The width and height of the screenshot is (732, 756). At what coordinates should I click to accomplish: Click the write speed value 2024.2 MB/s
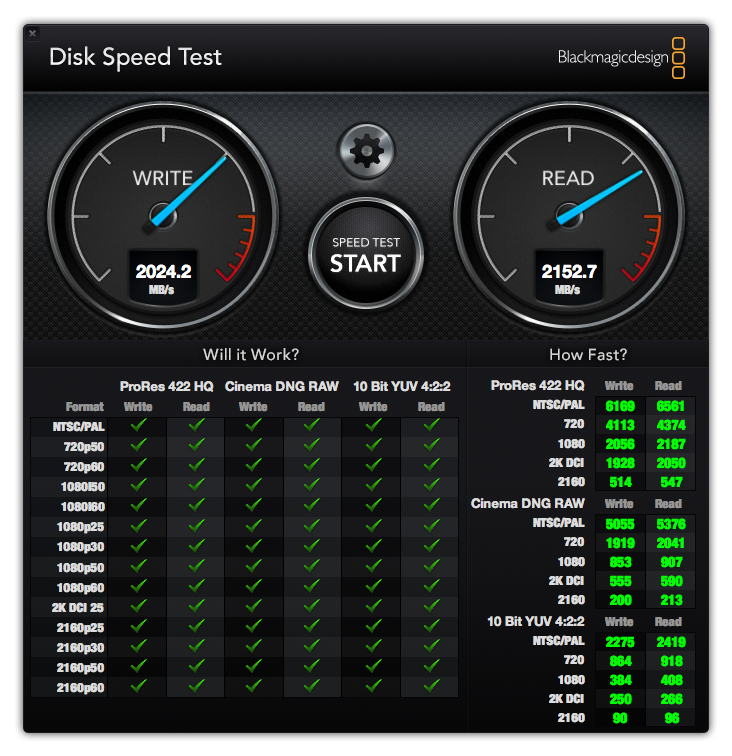[163, 277]
